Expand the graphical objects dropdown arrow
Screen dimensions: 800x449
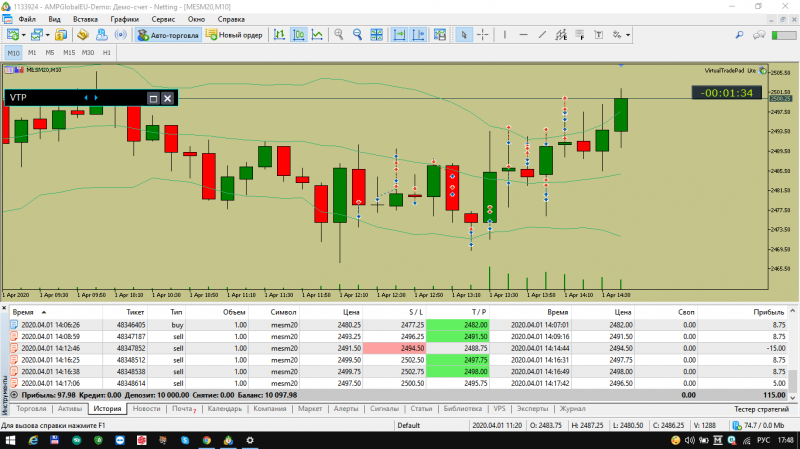pyautogui.click(x=628, y=35)
